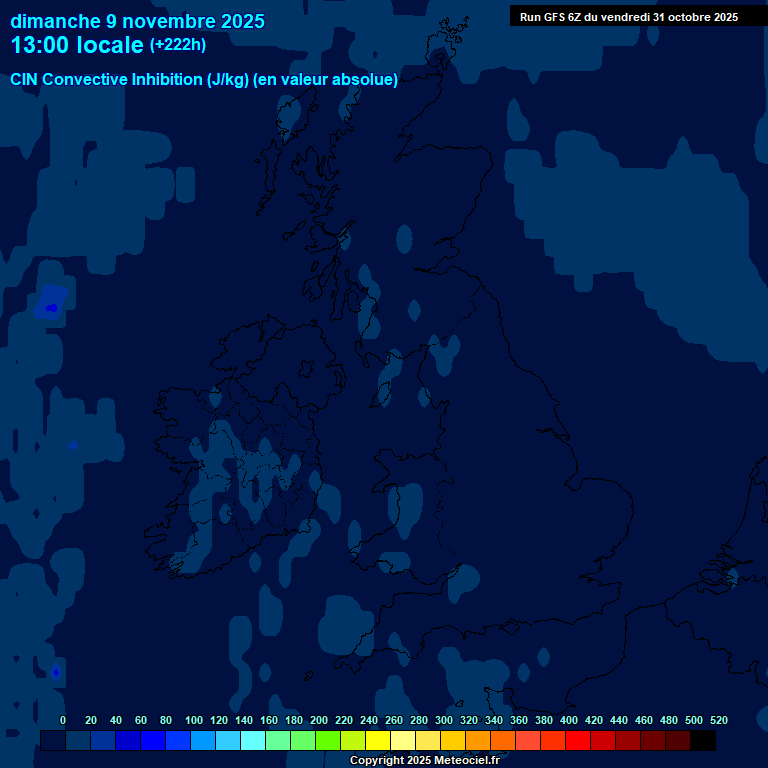
Task: Select the darkest navy swatch at legend start
Action: coord(53,740)
